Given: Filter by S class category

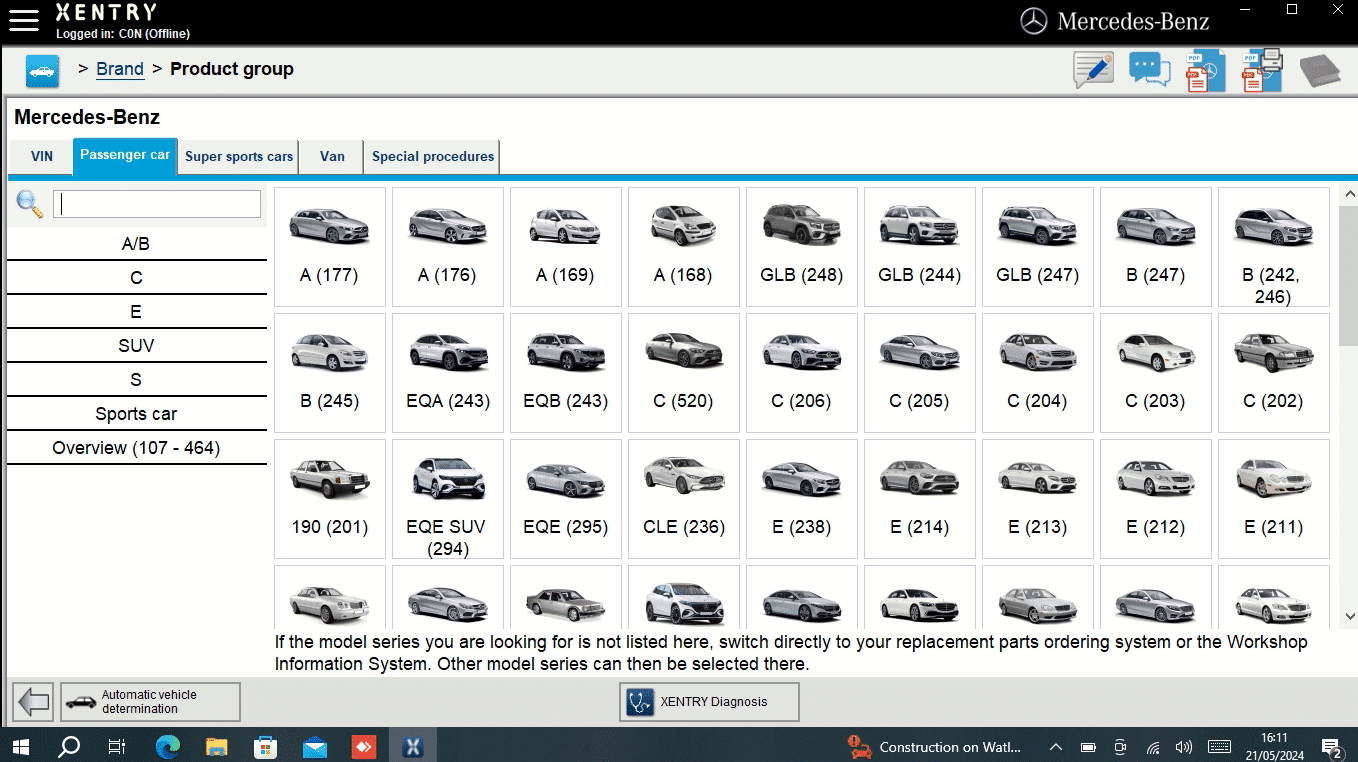Looking at the screenshot, I should tap(136, 380).
